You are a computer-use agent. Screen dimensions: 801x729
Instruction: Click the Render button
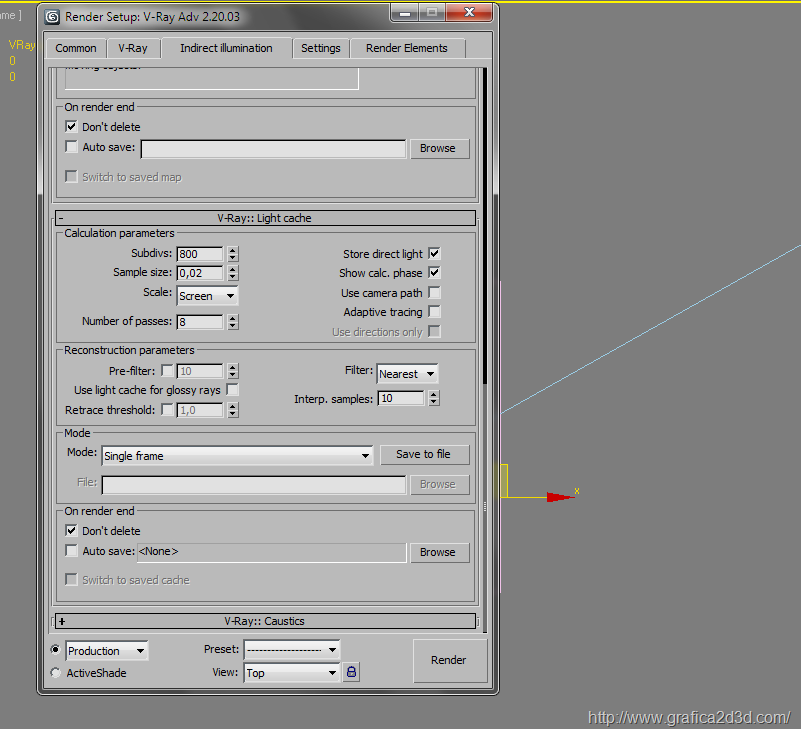(x=449, y=660)
